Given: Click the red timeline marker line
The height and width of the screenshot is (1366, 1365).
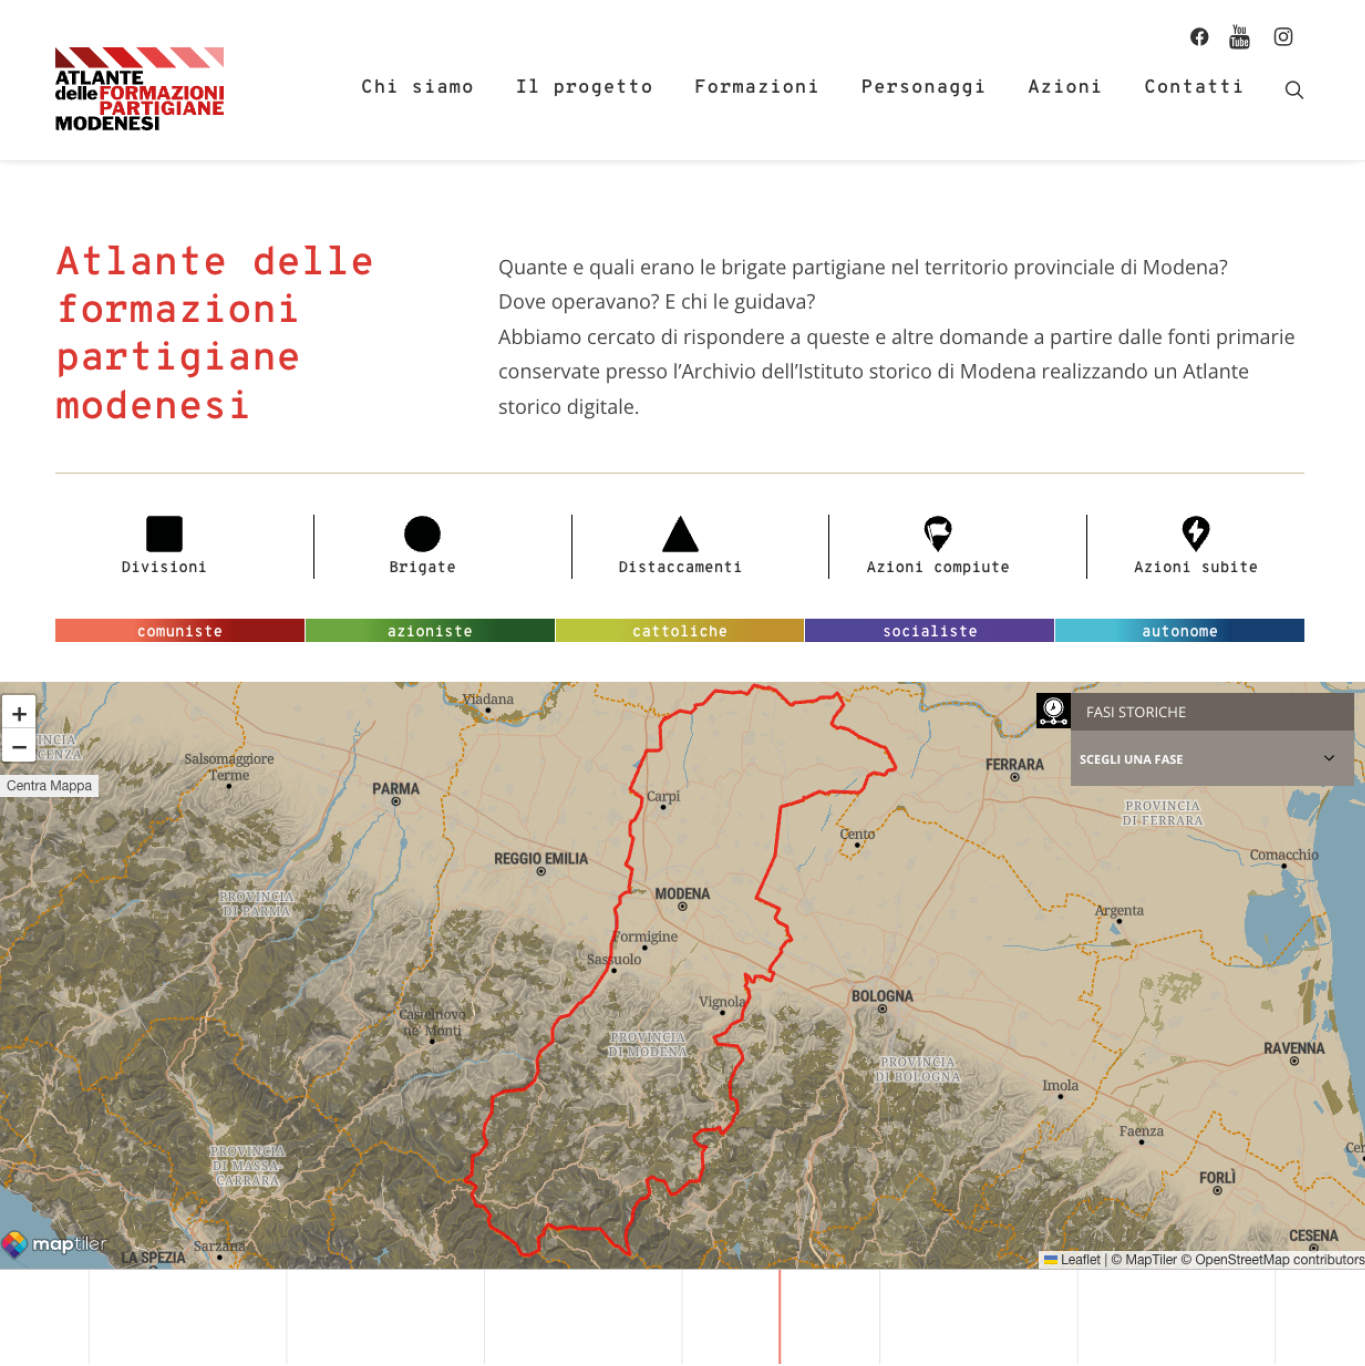Looking at the screenshot, I should 780,1316.
